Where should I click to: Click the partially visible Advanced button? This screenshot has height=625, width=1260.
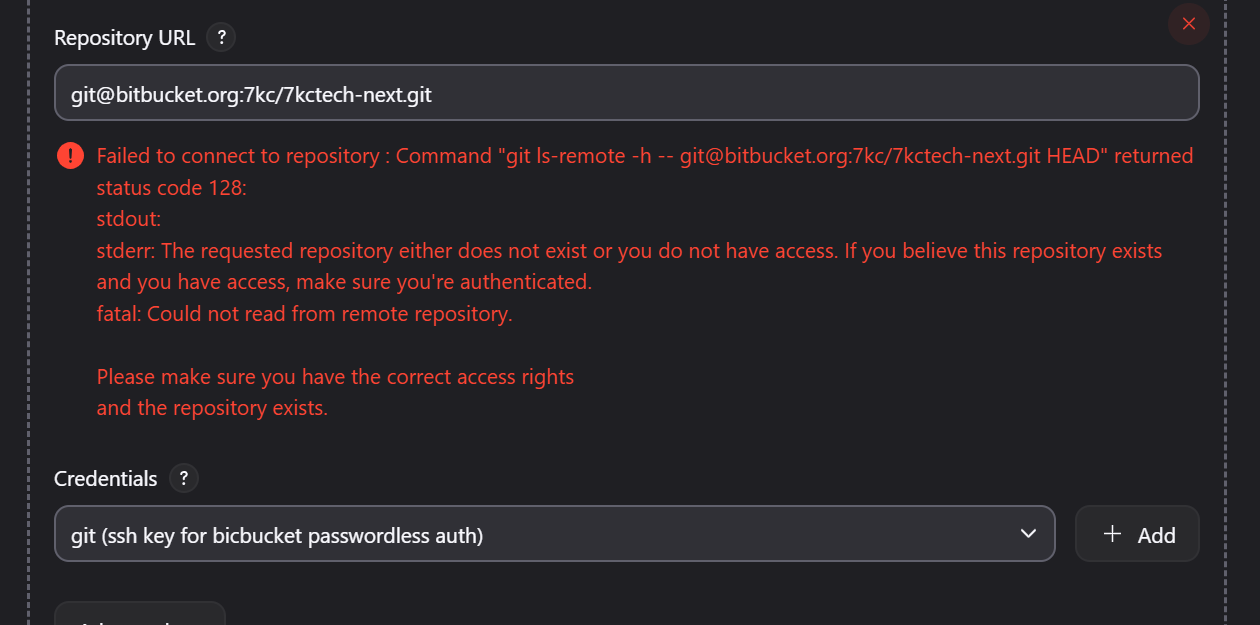pos(140,615)
